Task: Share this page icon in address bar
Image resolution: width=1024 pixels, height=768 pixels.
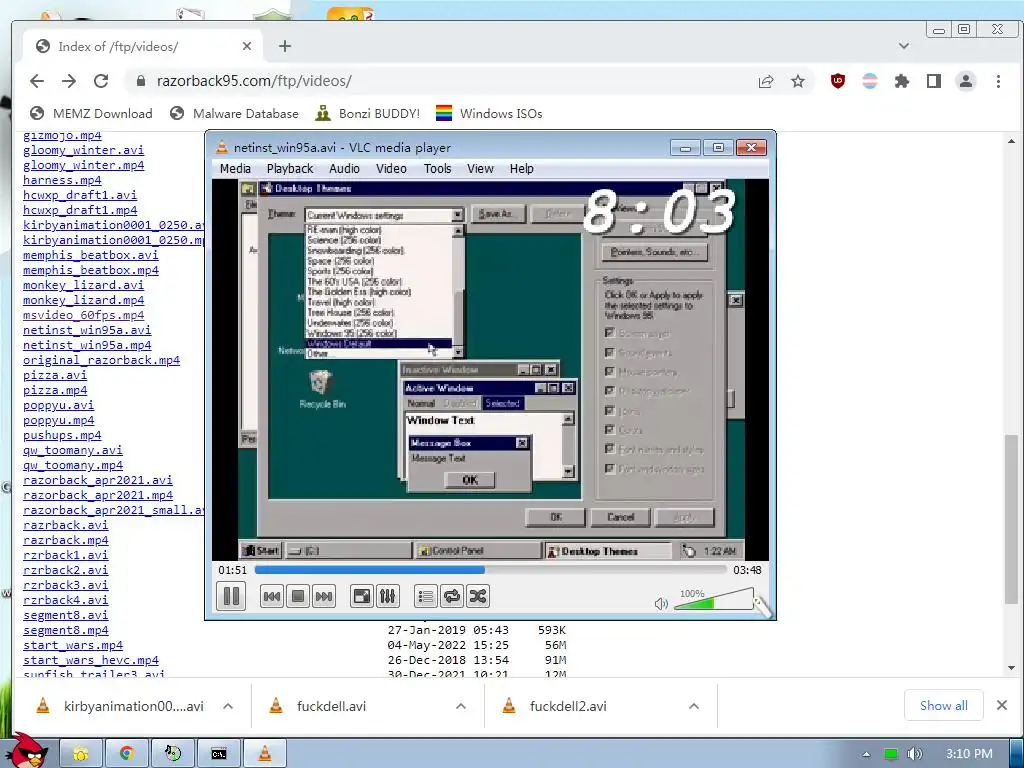Action: (766, 81)
